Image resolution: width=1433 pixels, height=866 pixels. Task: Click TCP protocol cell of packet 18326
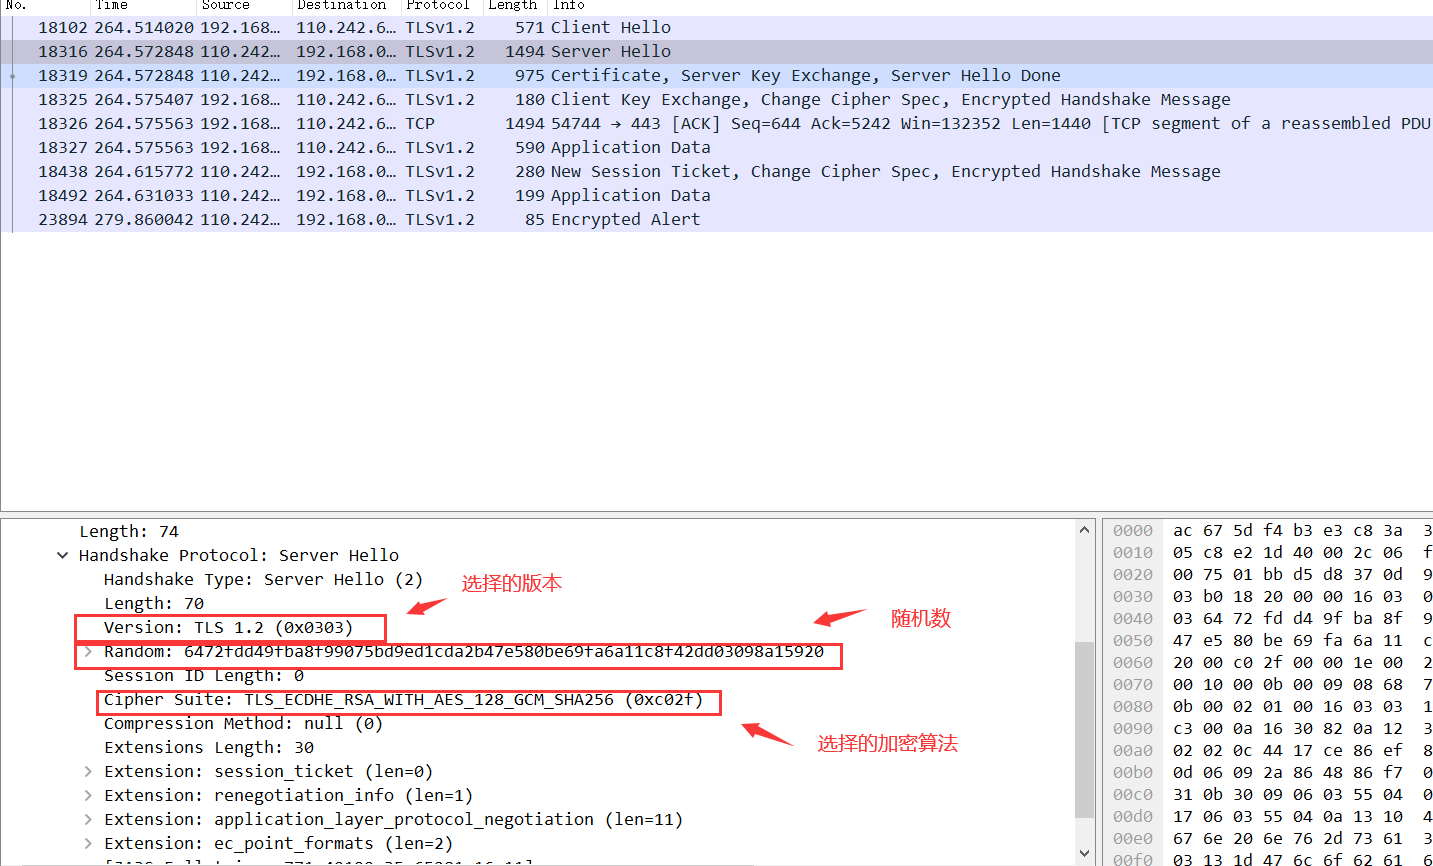point(420,124)
